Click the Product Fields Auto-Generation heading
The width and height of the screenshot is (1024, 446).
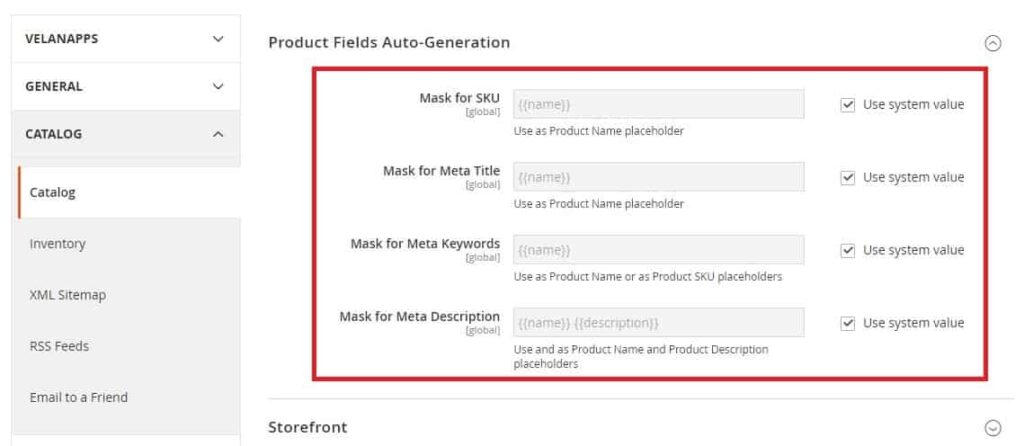389,42
